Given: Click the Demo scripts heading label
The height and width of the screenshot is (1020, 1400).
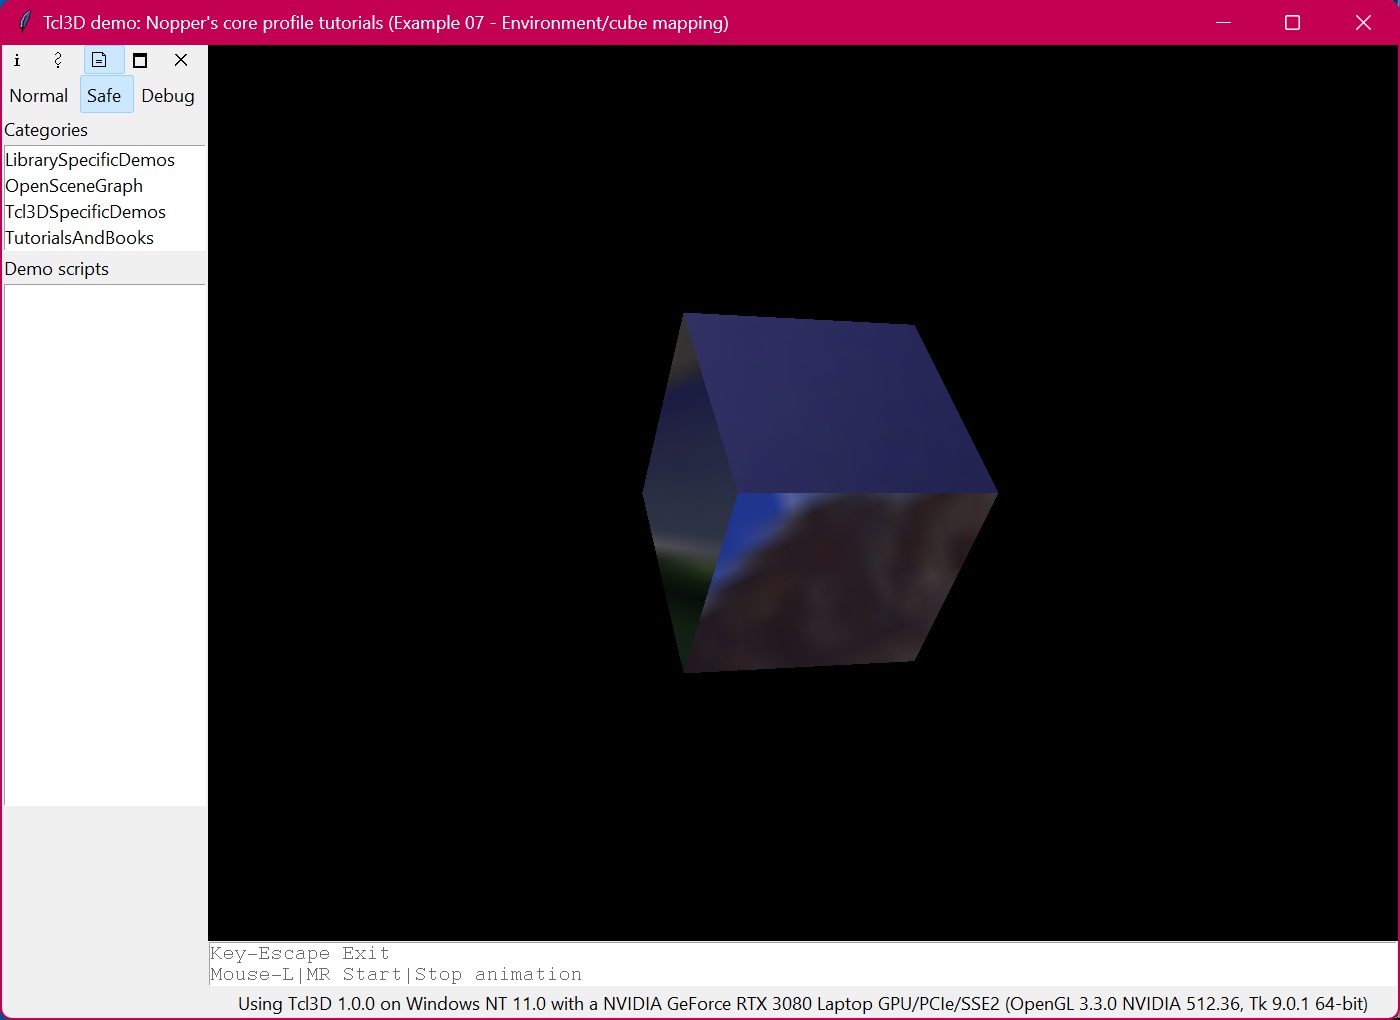Looking at the screenshot, I should coord(57,269).
